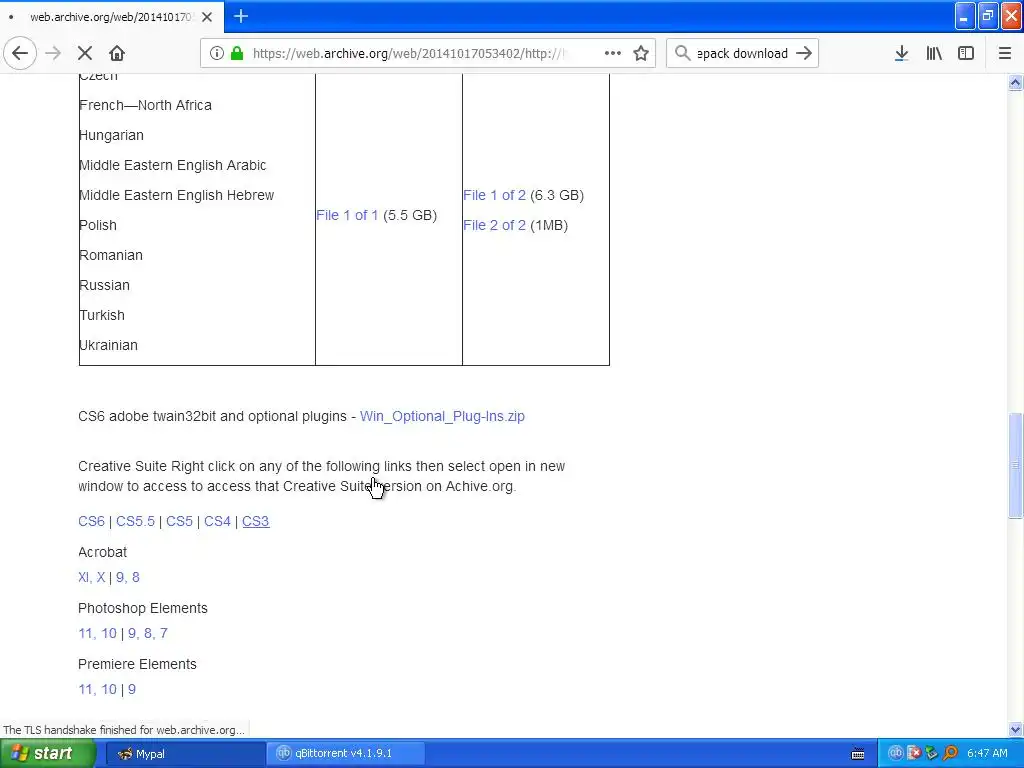Open the File 1 of 1 link

[347, 216]
